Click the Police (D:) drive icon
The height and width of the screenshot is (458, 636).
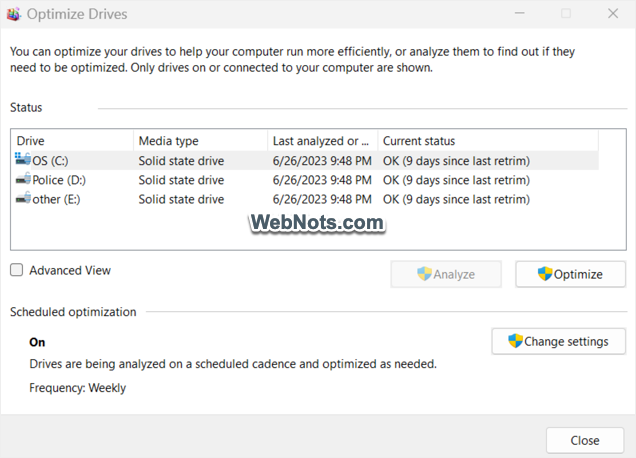23,178
